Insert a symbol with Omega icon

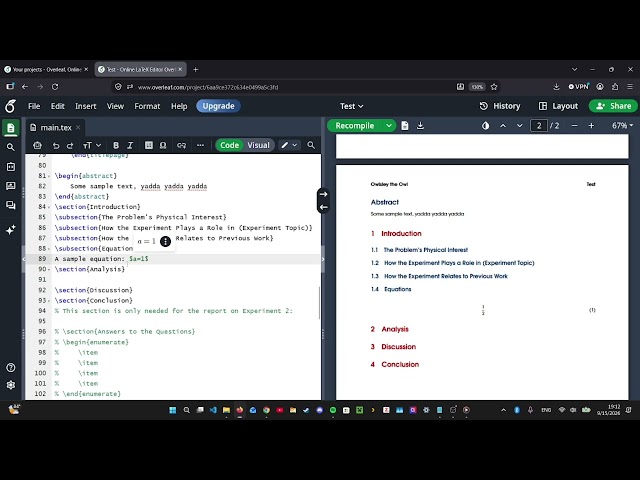coord(163,145)
